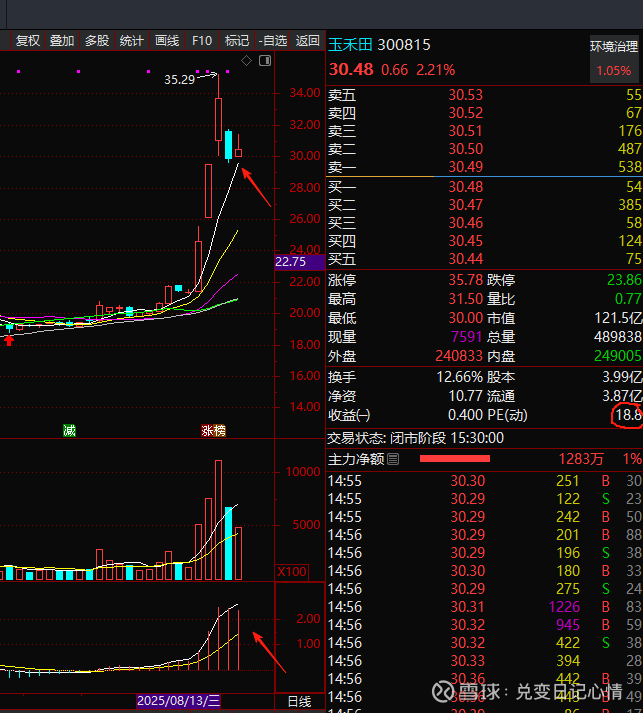Click the current price 30.48

click(x=351, y=70)
